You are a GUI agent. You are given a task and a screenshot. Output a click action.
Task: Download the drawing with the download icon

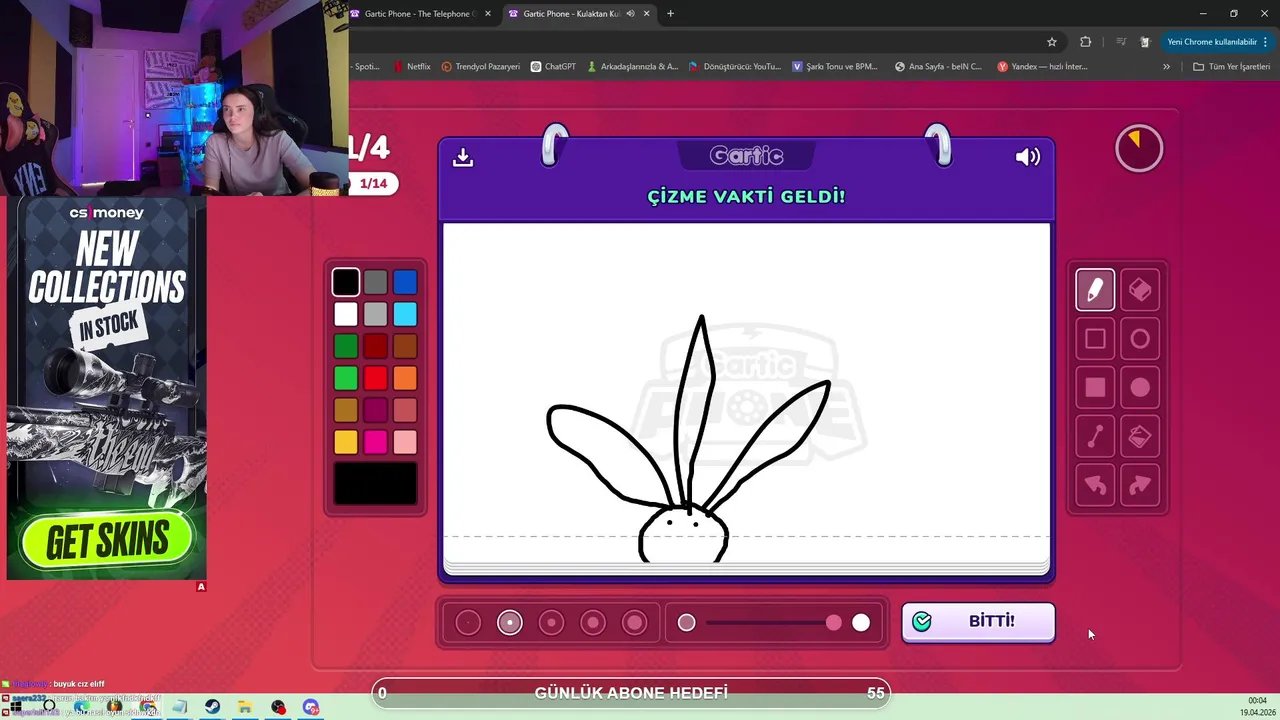point(463,157)
